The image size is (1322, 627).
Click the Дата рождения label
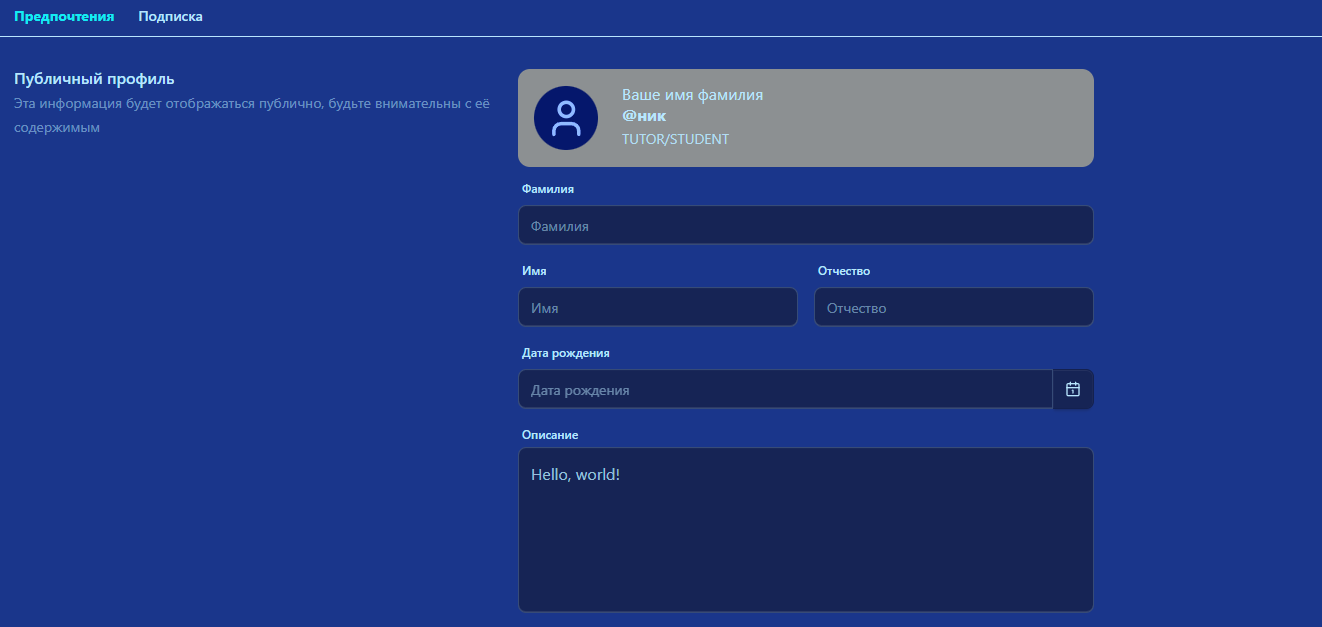click(x=566, y=353)
